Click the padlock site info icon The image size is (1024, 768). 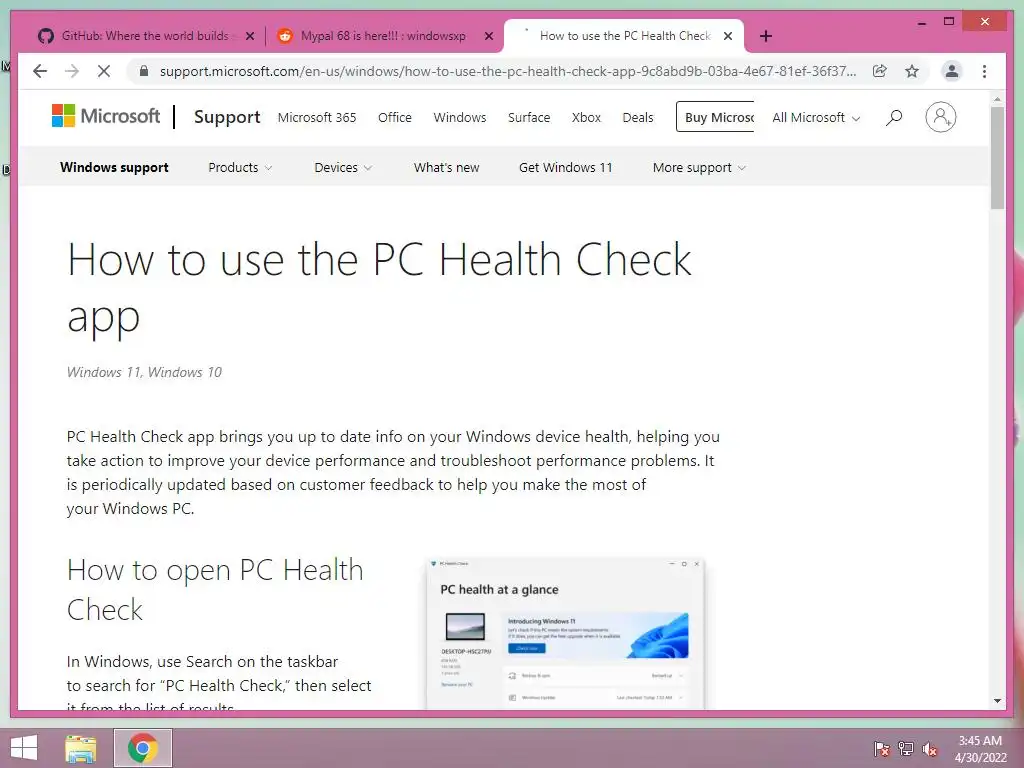click(x=144, y=71)
